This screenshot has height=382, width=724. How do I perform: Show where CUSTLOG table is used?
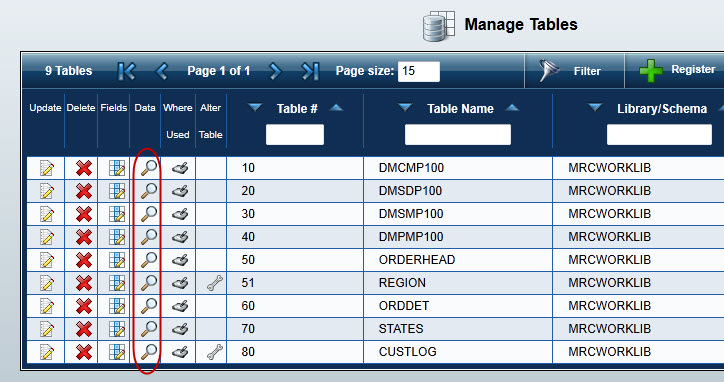[180, 352]
